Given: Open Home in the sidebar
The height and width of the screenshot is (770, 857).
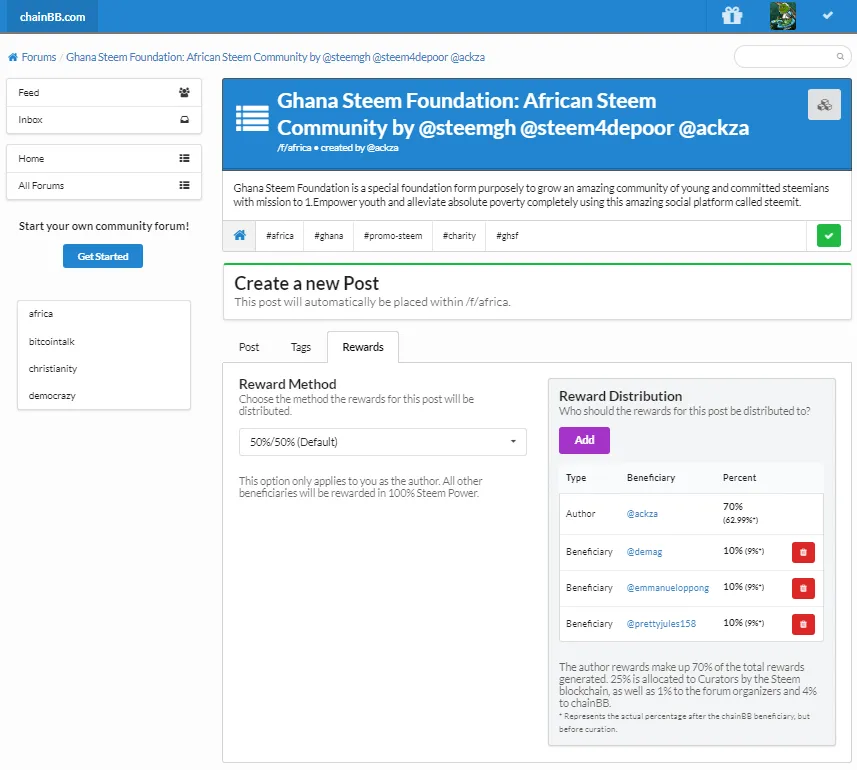Looking at the screenshot, I should tap(104, 158).
